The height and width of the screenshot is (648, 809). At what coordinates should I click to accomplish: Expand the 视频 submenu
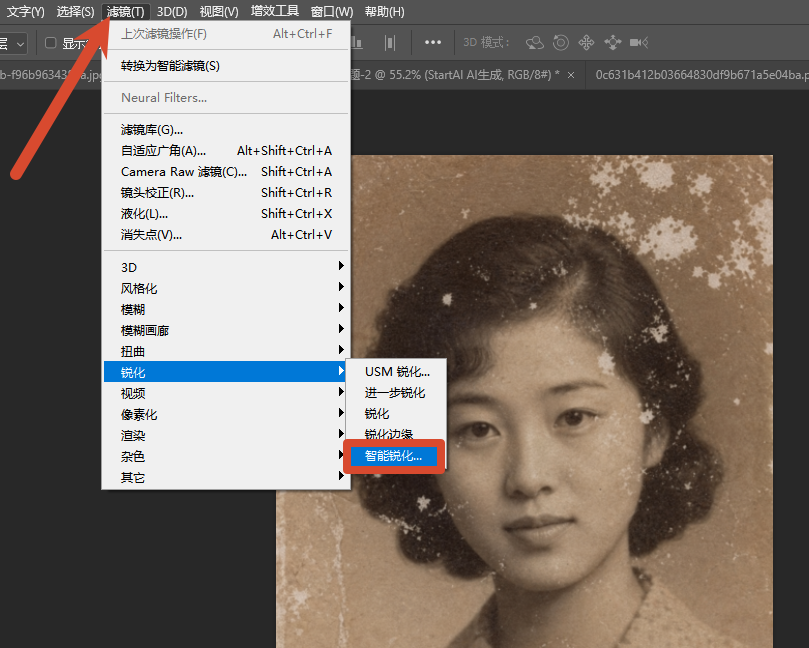coord(226,394)
